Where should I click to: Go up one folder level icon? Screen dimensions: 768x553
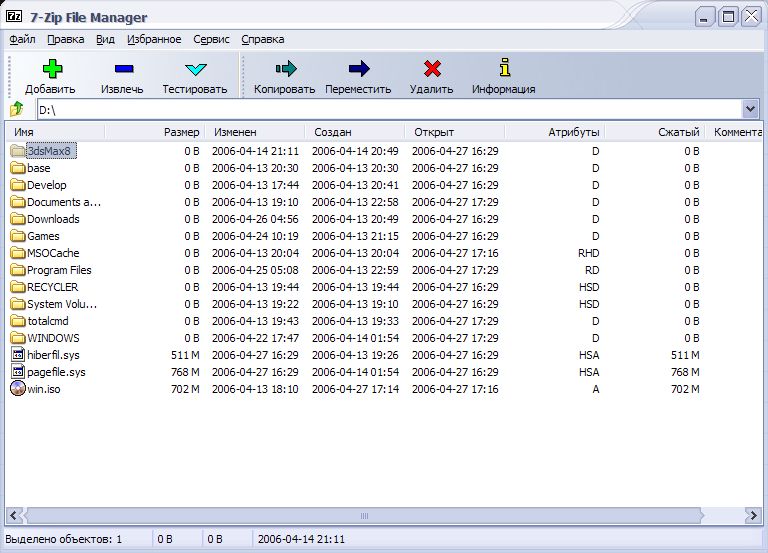17,108
